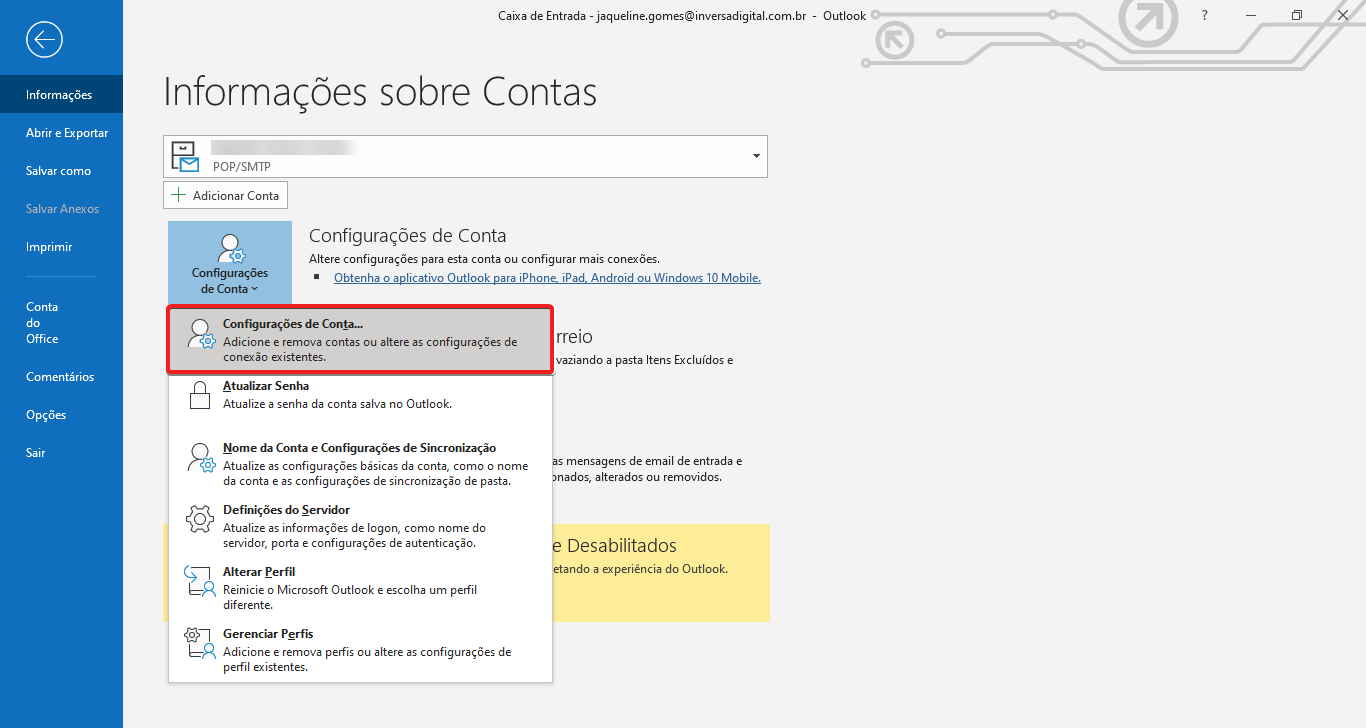Screen dimensions: 1366x728
Task: Click the Adicionar Conta button
Action: tap(225, 195)
